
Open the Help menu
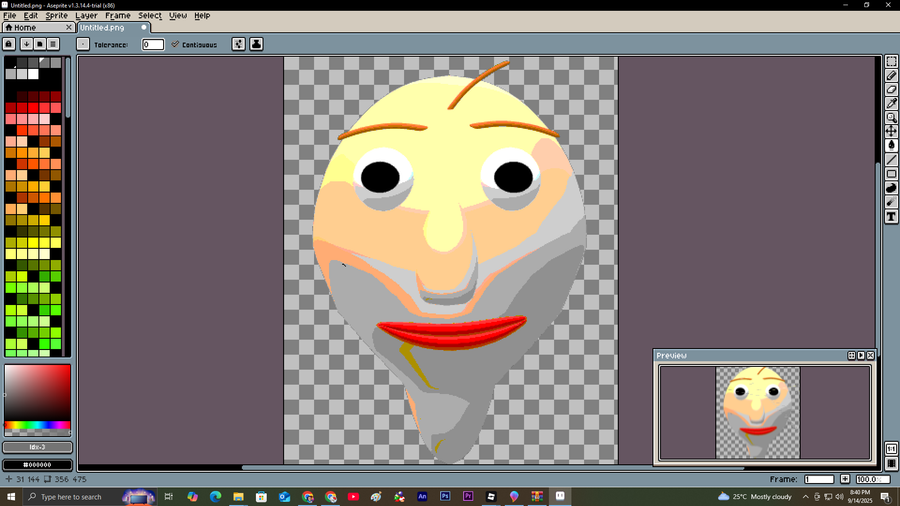(202, 15)
